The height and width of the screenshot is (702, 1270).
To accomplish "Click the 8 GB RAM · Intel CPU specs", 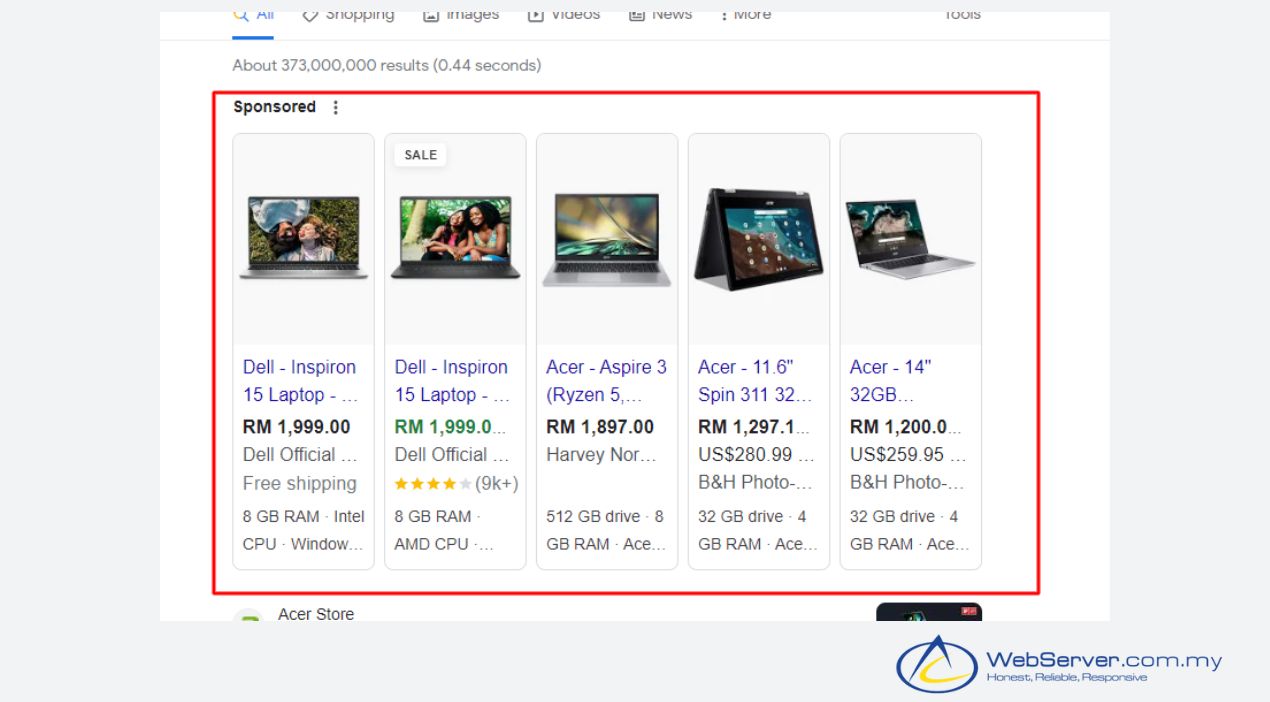I will [x=303, y=530].
